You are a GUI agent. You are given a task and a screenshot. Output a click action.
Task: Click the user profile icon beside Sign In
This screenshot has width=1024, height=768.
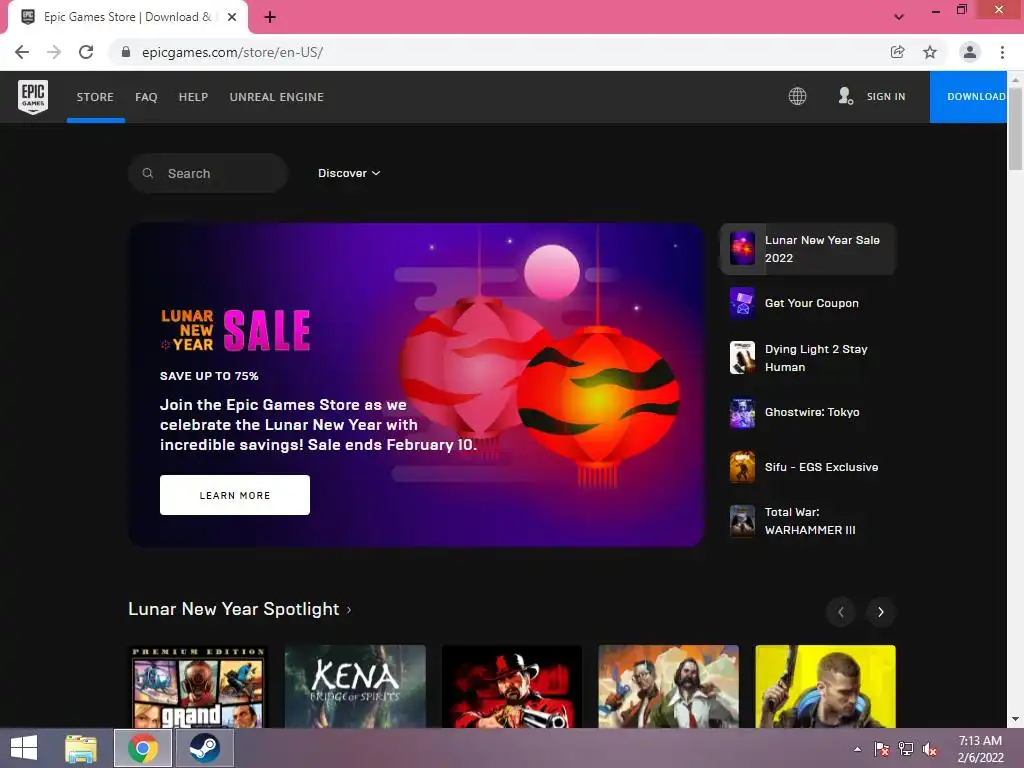click(x=846, y=97)
